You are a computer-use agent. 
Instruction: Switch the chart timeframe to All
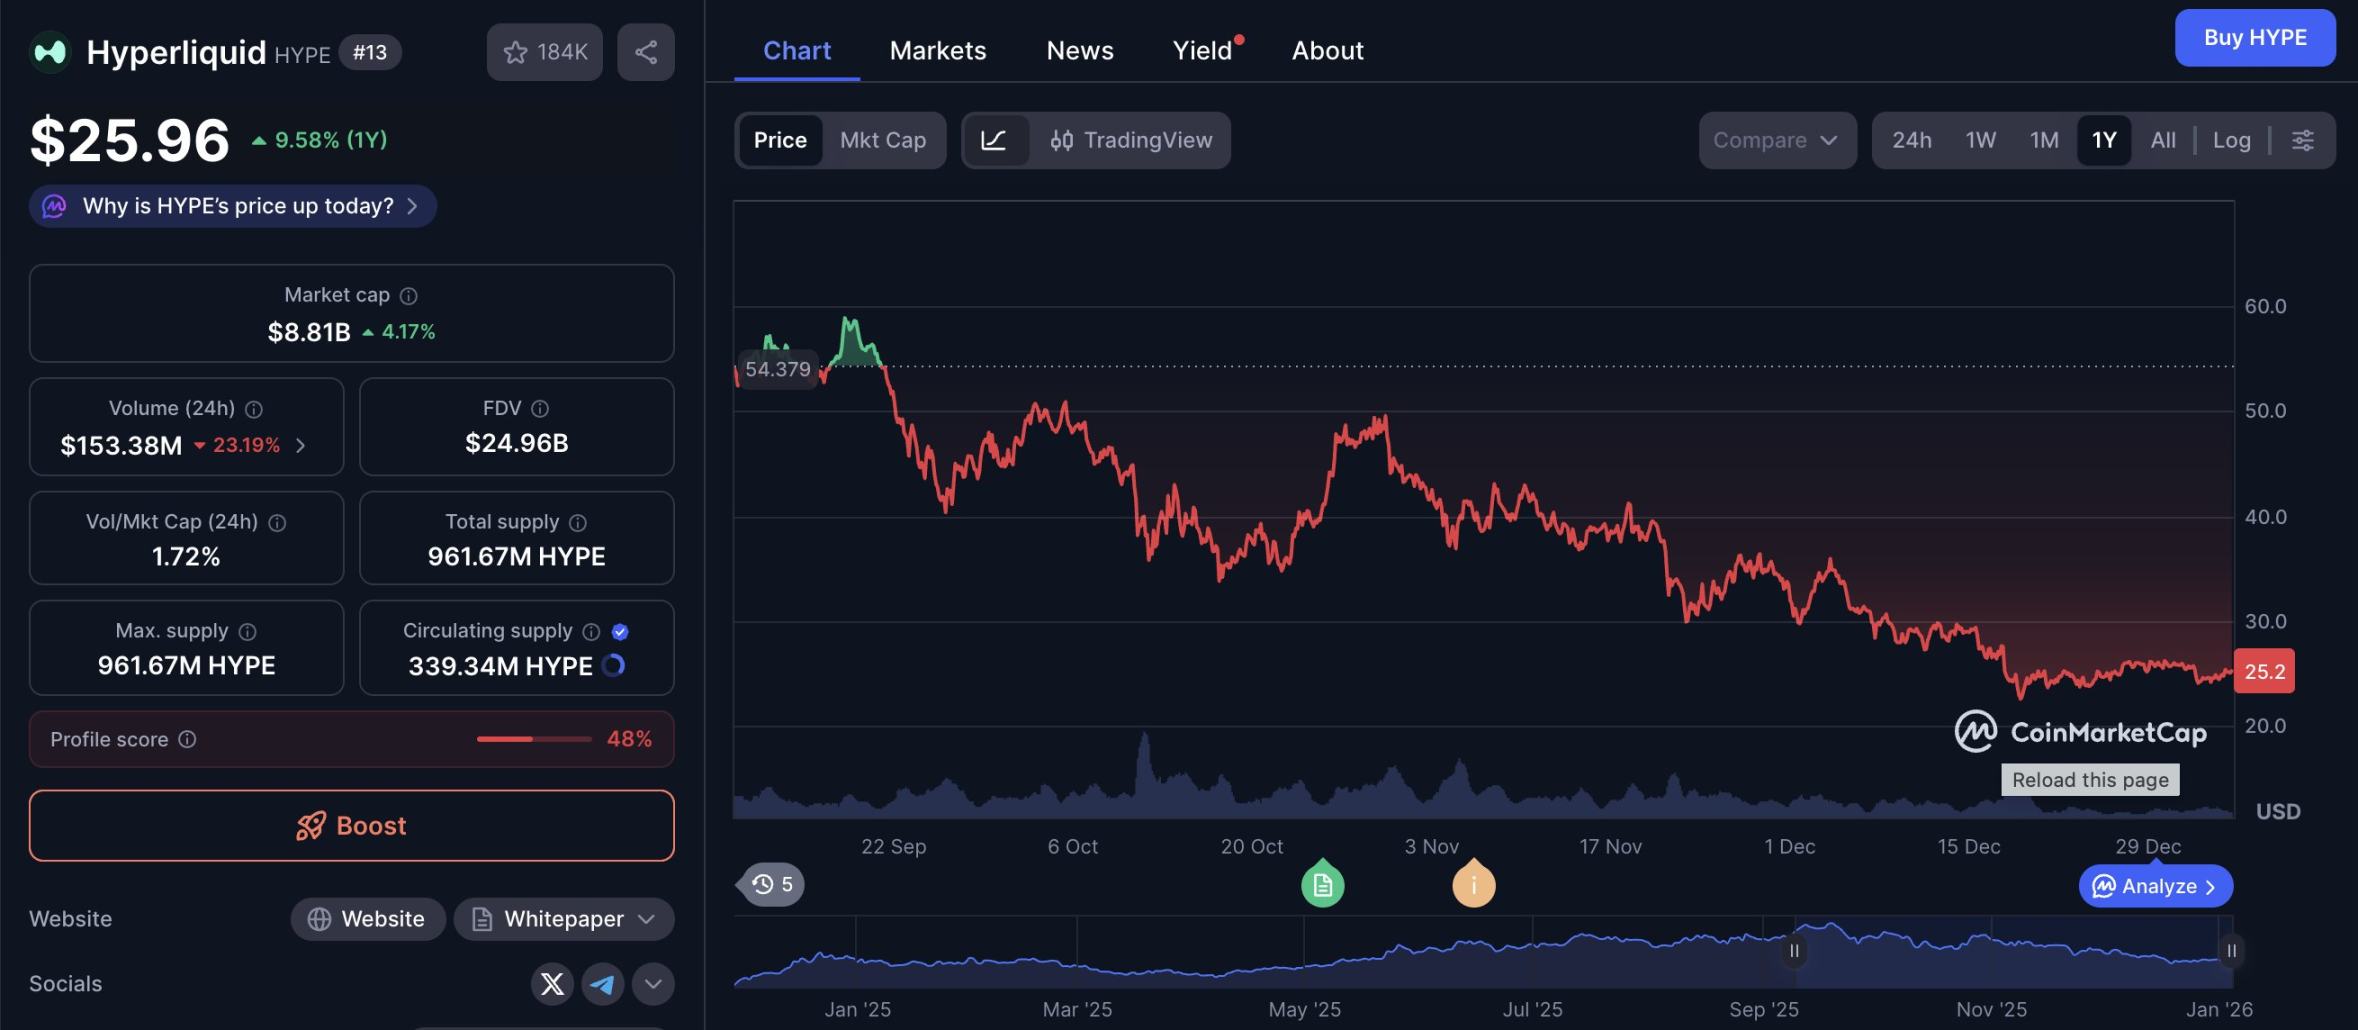point(2162,140)
